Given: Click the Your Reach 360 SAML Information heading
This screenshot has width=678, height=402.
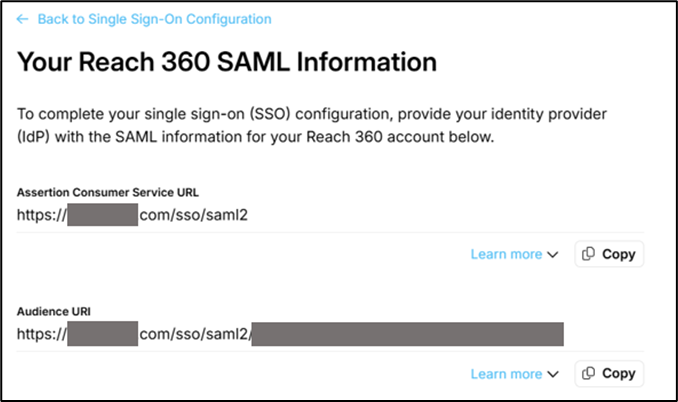Looking at the screenshot, I should tap(227, 62).
